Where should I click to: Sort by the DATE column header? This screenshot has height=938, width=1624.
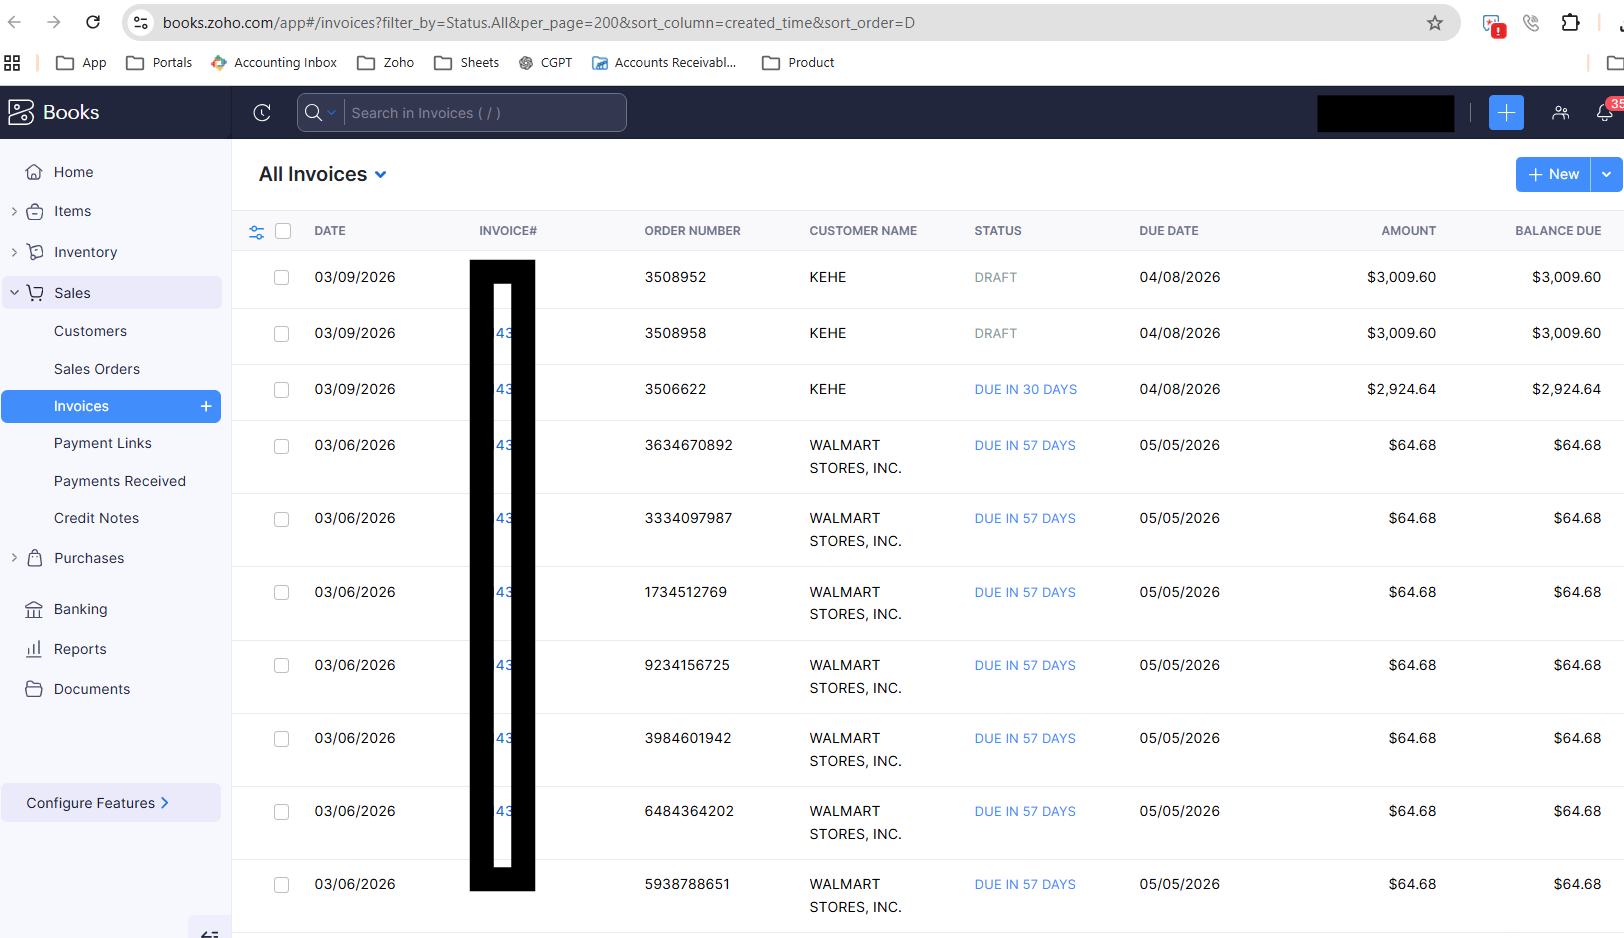click(330, 231)
